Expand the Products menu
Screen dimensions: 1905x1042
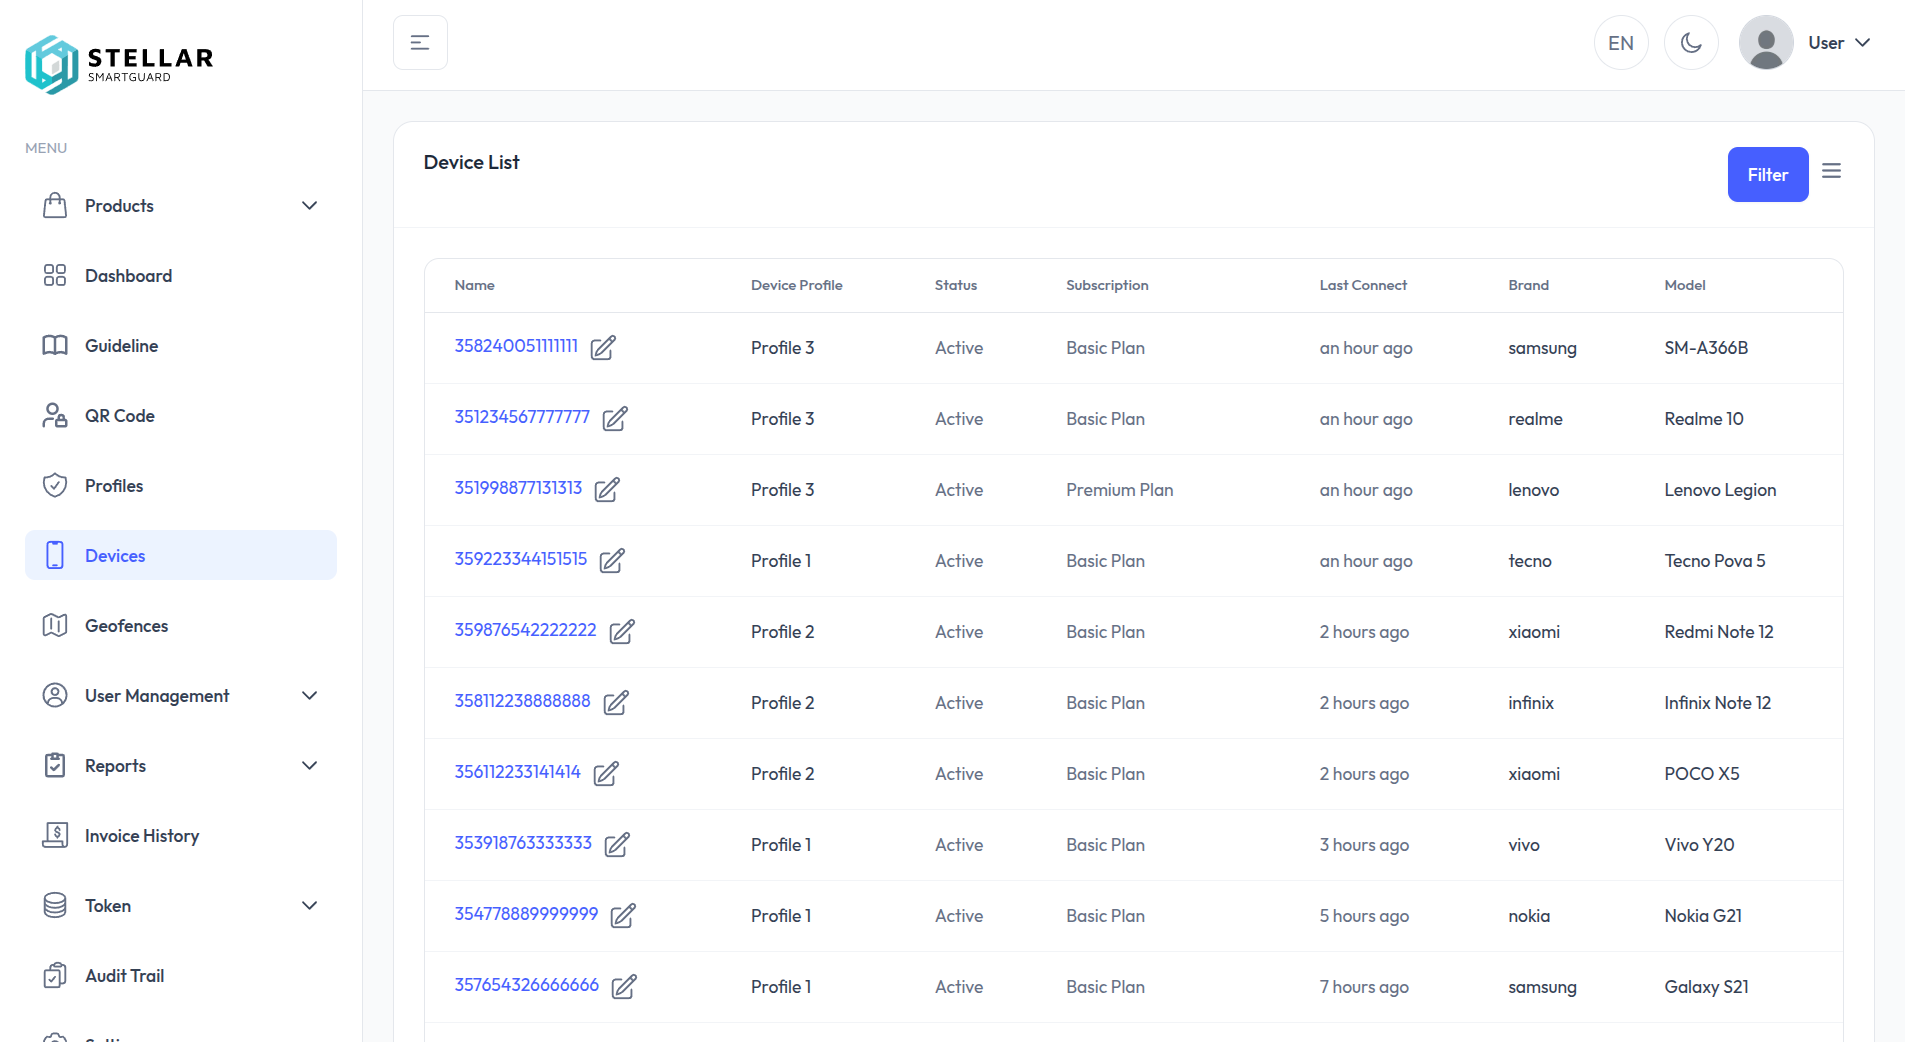click(x=310, y=205)
